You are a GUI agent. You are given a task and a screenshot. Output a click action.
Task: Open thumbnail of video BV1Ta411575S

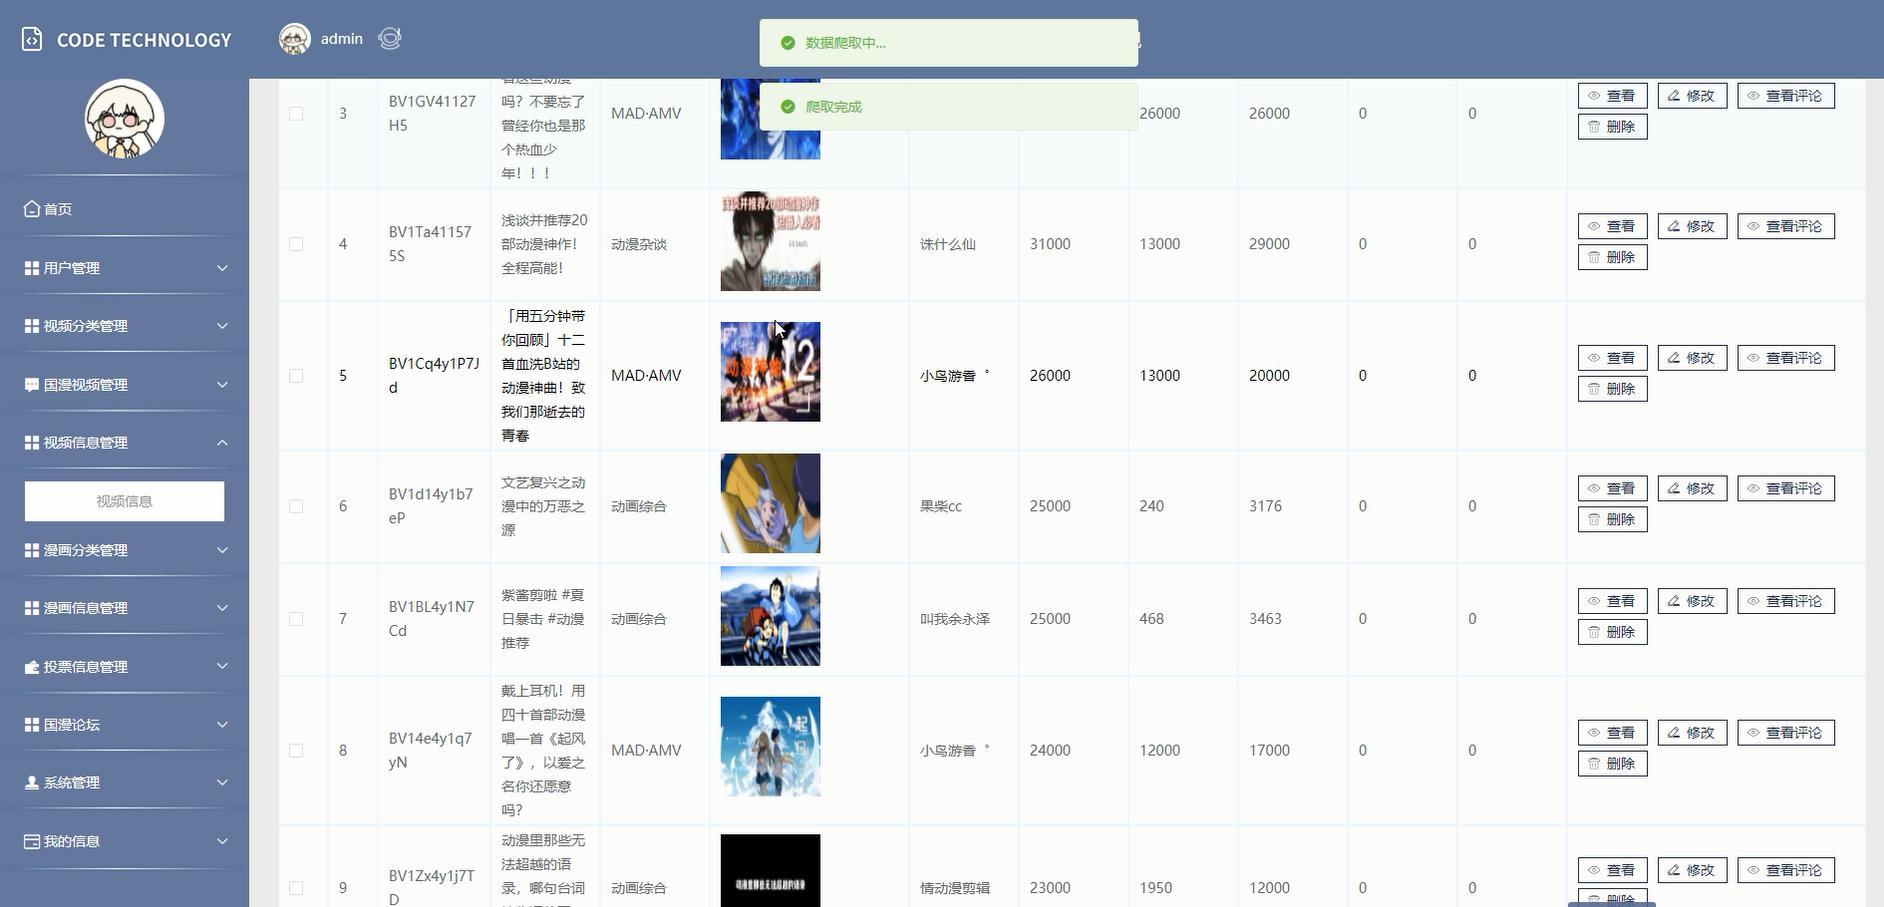point(770,242)
